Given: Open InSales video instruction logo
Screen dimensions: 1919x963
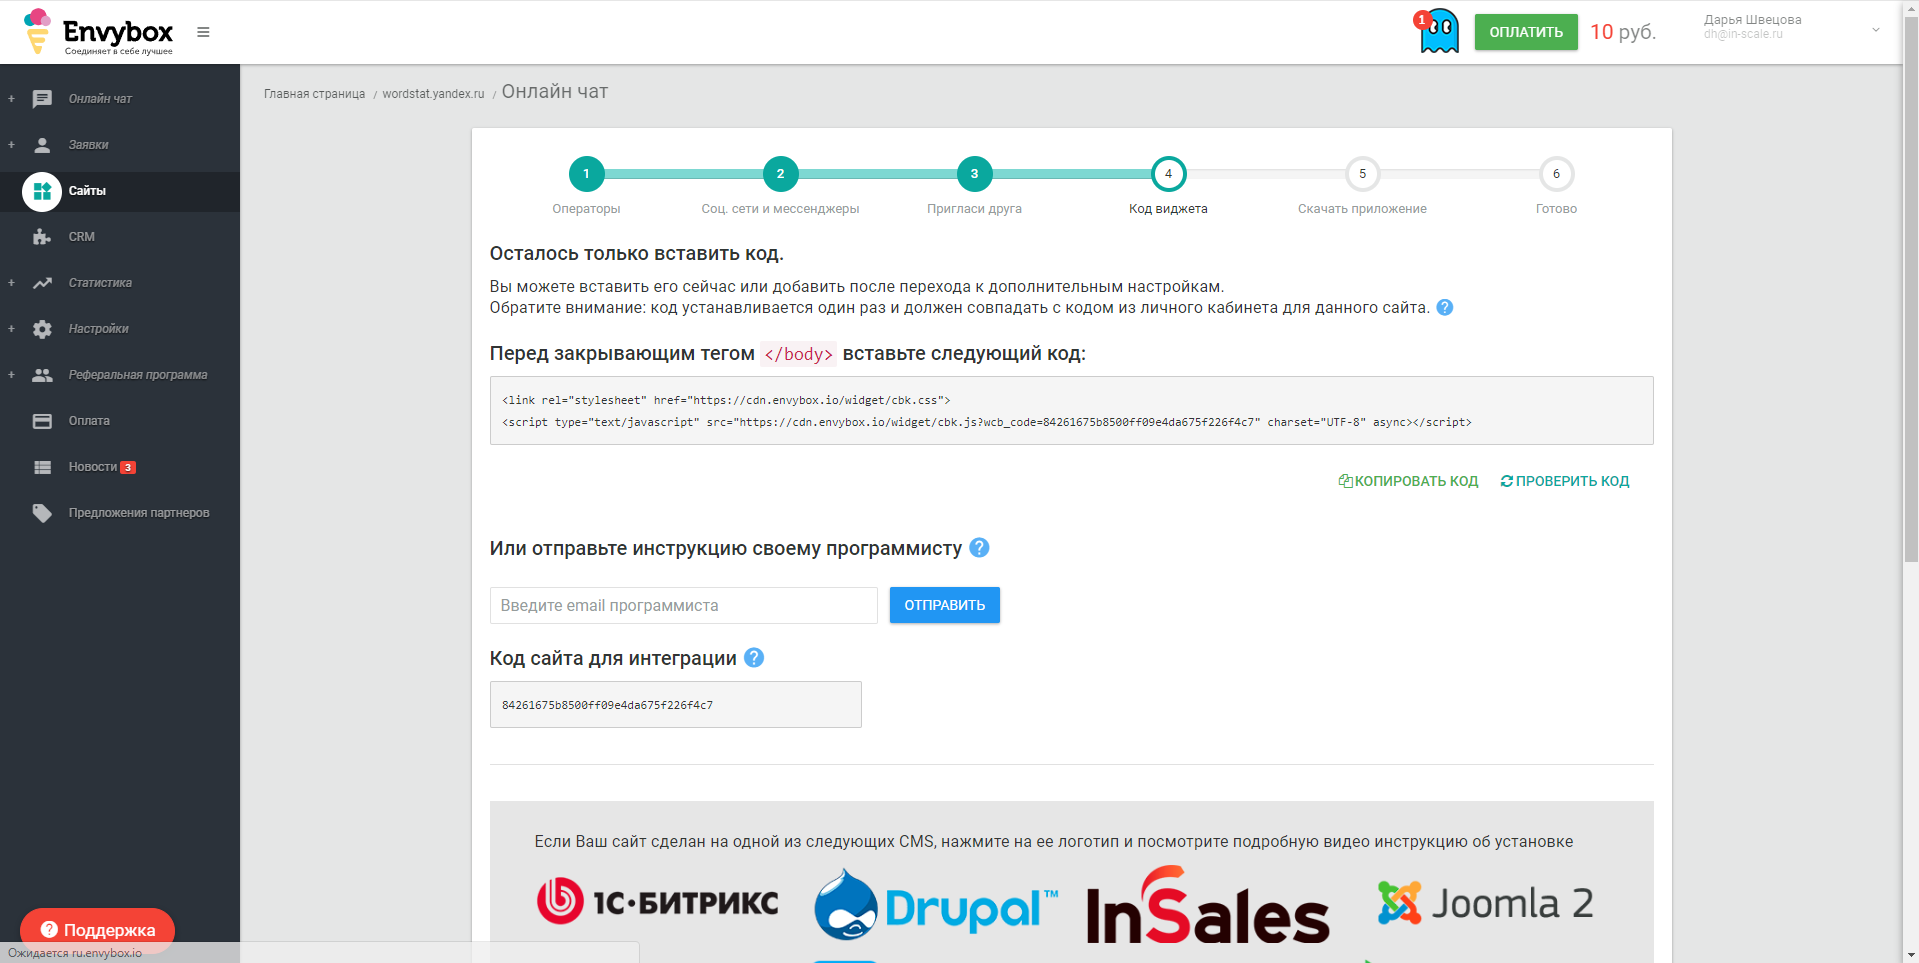Looking at the screenshot, I should (x=1208, y=906).
